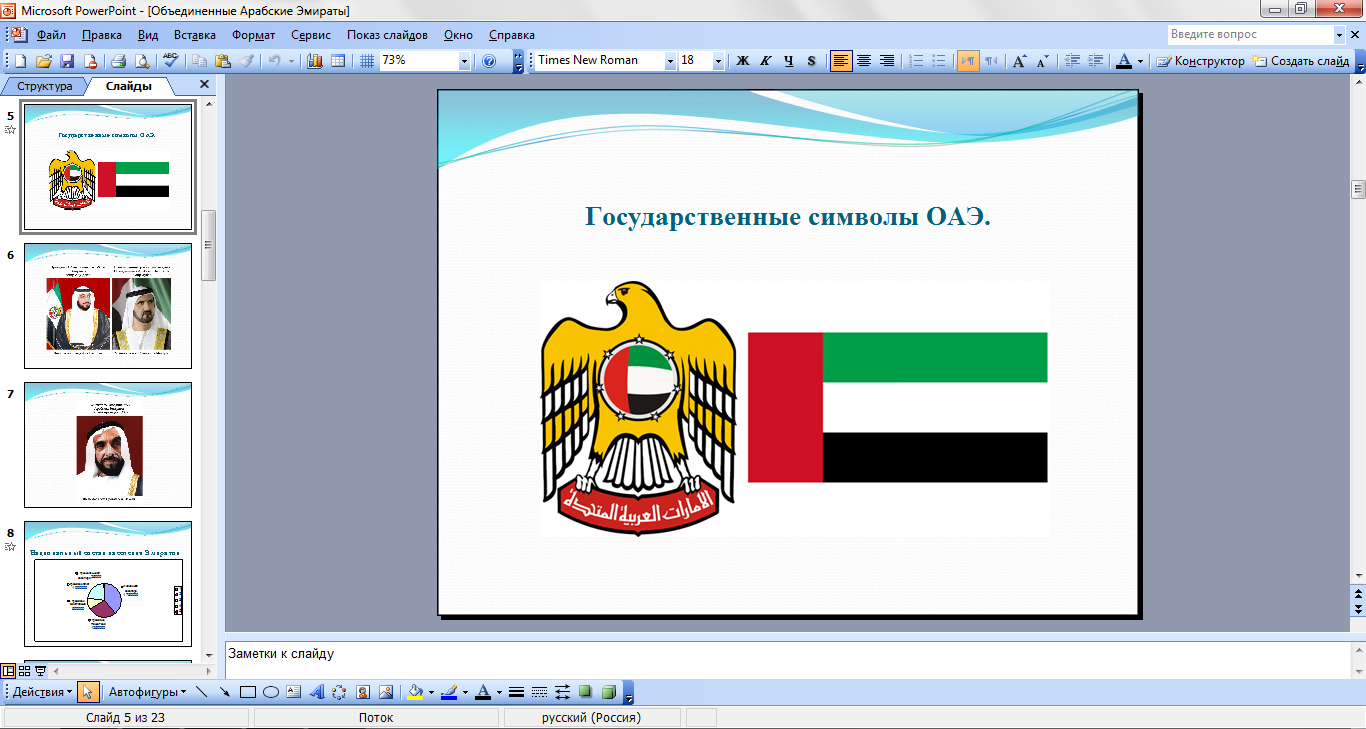Choose arrow style options
1366x729 pixels.
(x=563, y=692)
